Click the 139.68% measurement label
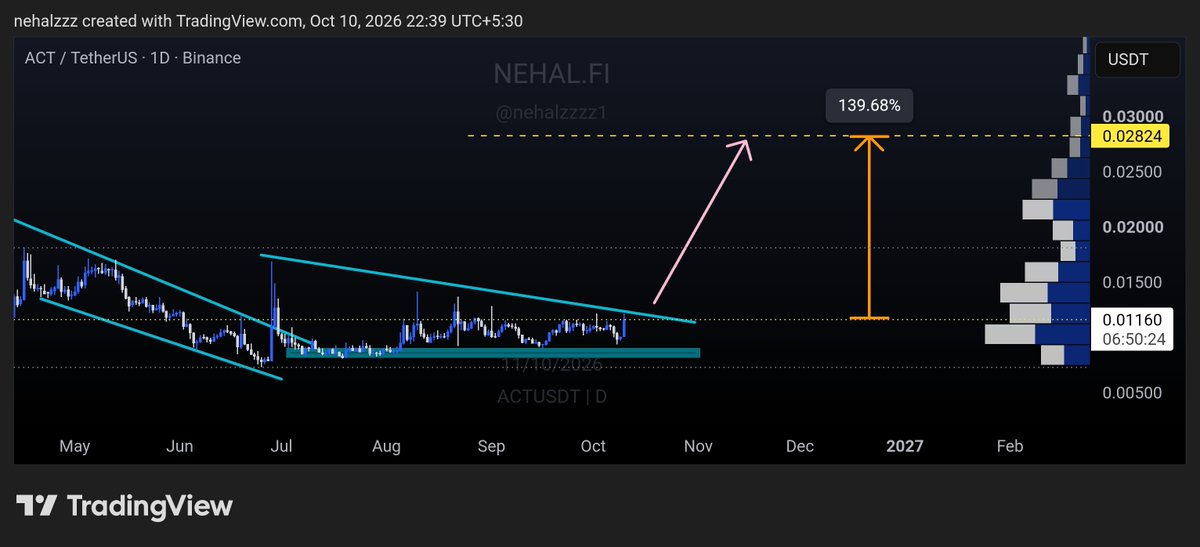Image resolution: width=1200 pixels, height=547 pixels. [x=869, y=105]
